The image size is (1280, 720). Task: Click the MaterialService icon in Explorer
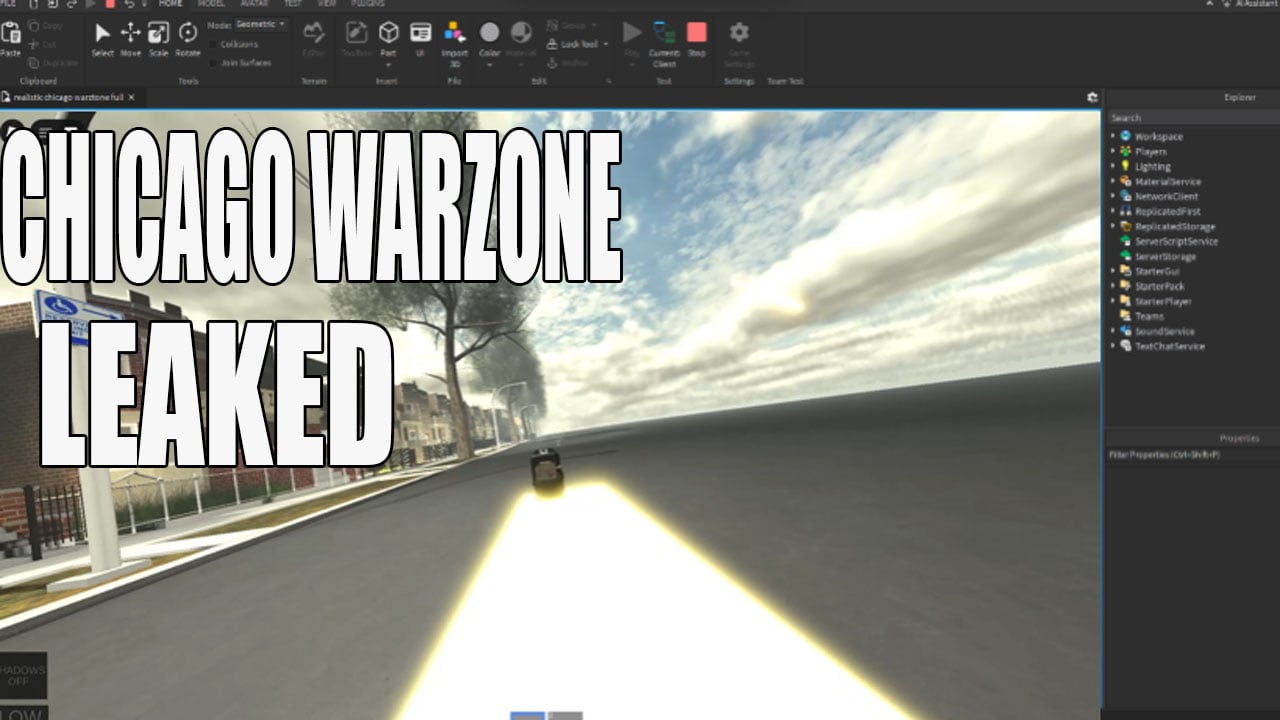click(x=1126, y=181)
